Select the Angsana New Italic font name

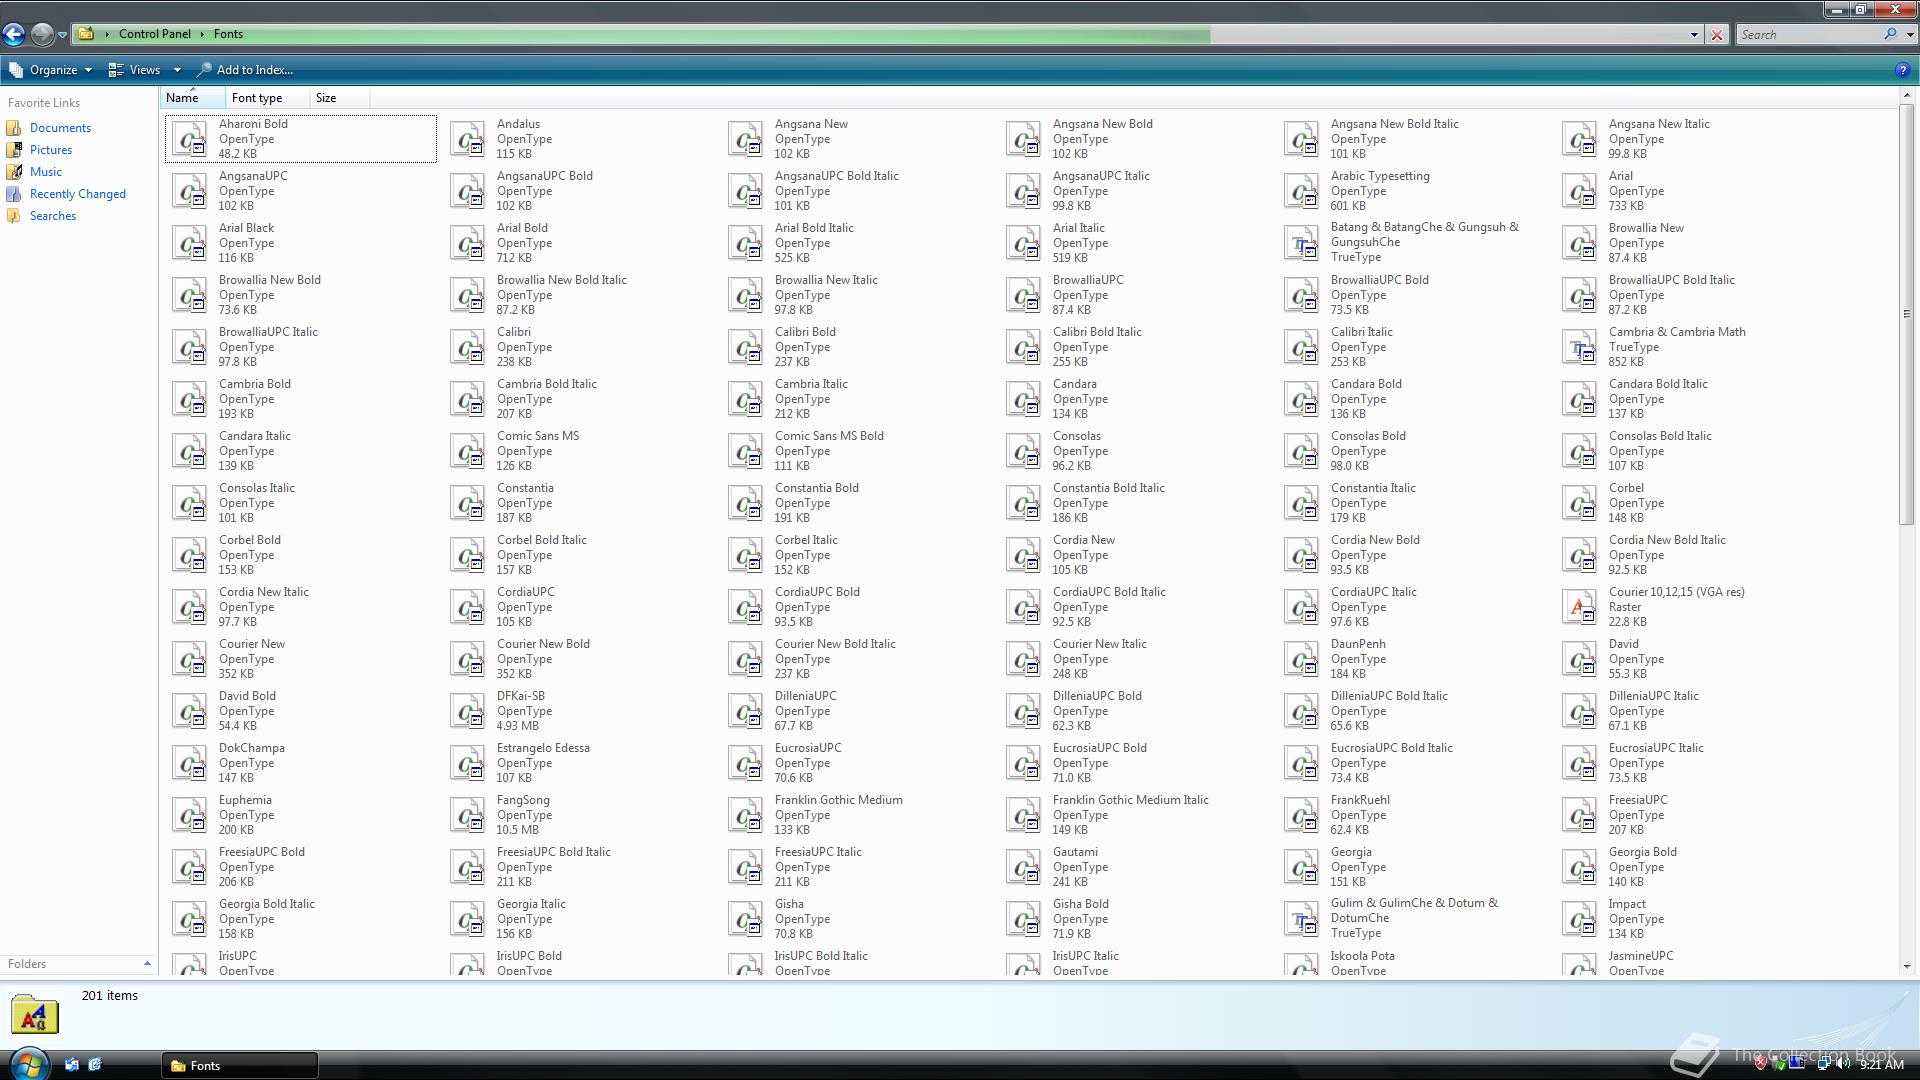click(1659, 124)
